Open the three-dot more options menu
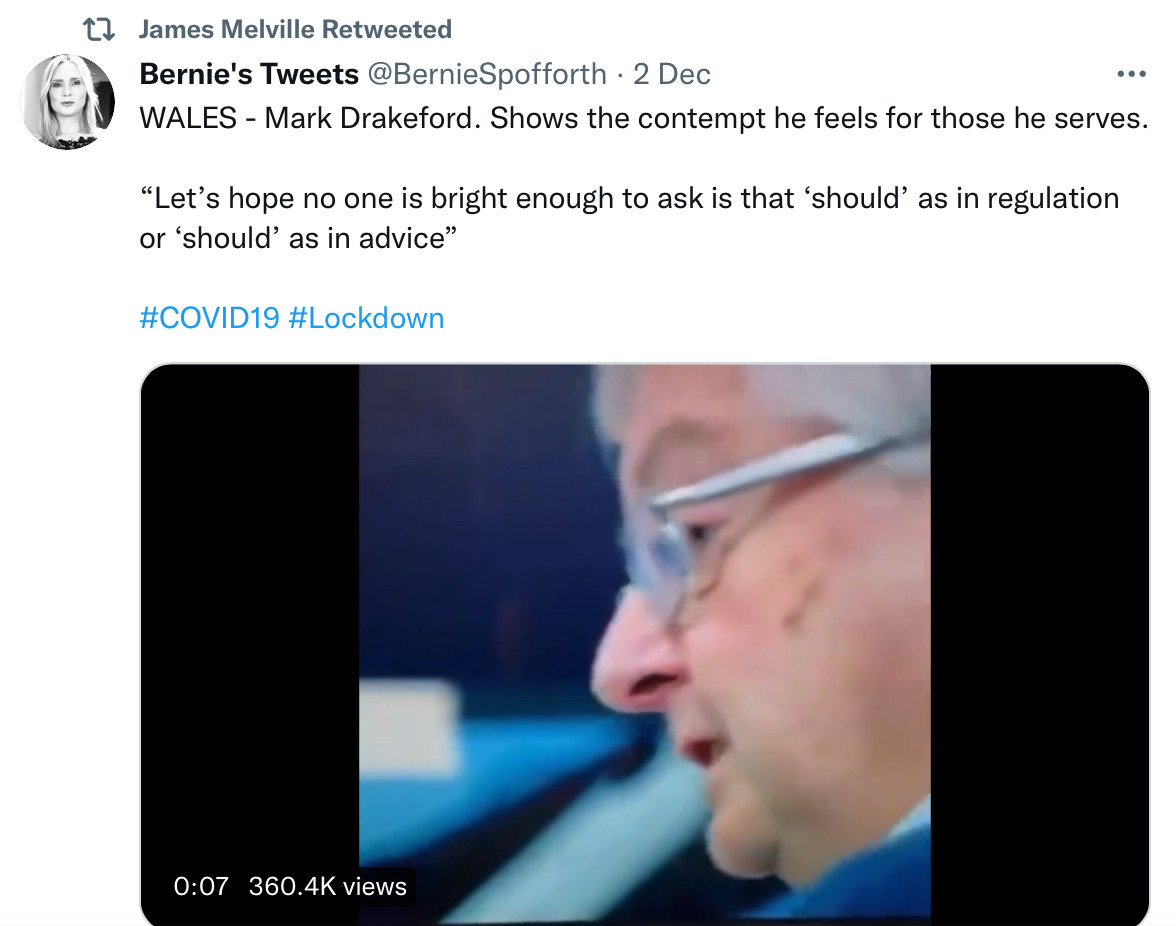 click(1130, 74)
